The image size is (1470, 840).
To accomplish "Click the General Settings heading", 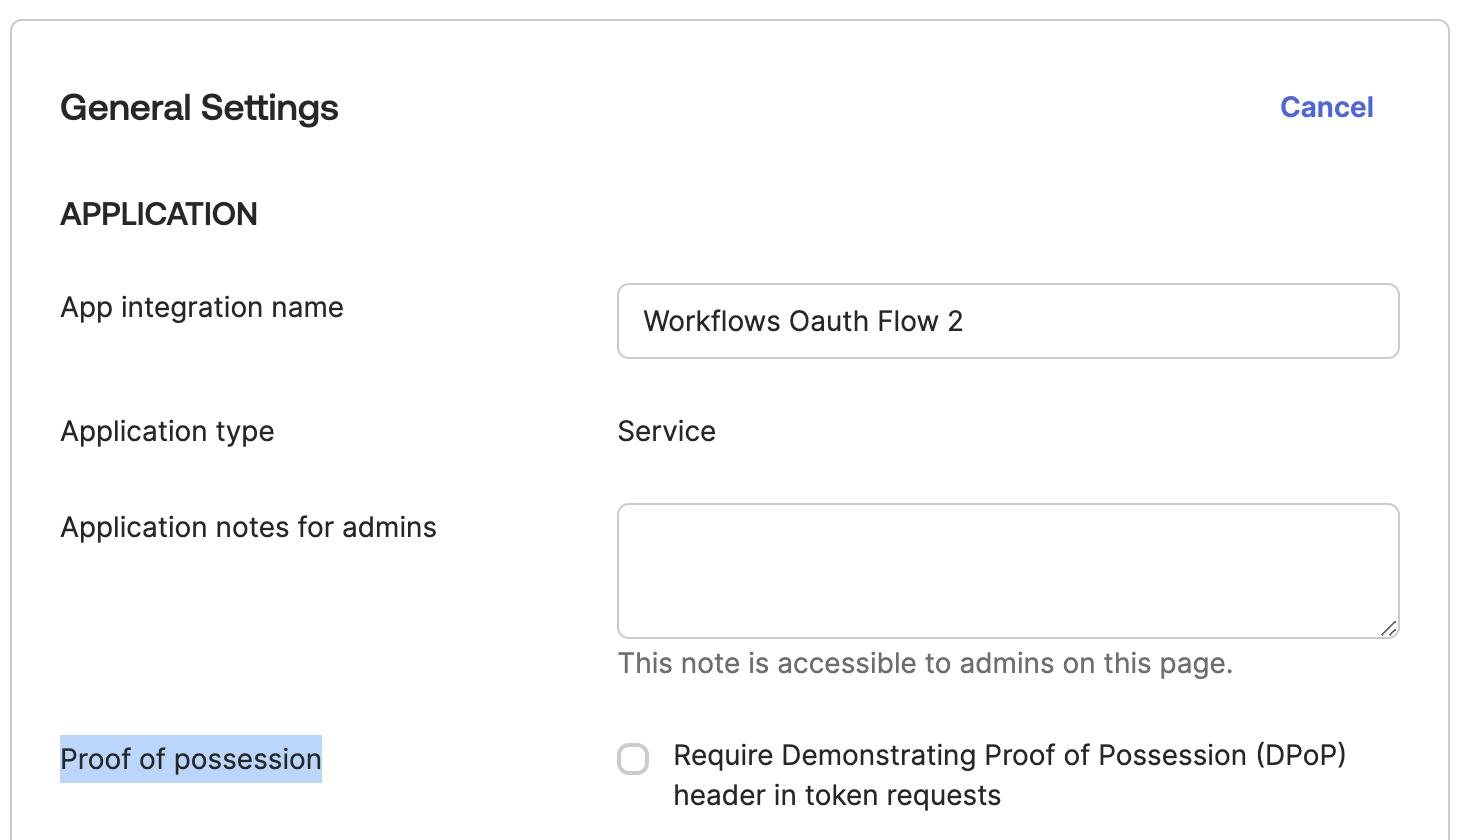I will coord(199,108).
